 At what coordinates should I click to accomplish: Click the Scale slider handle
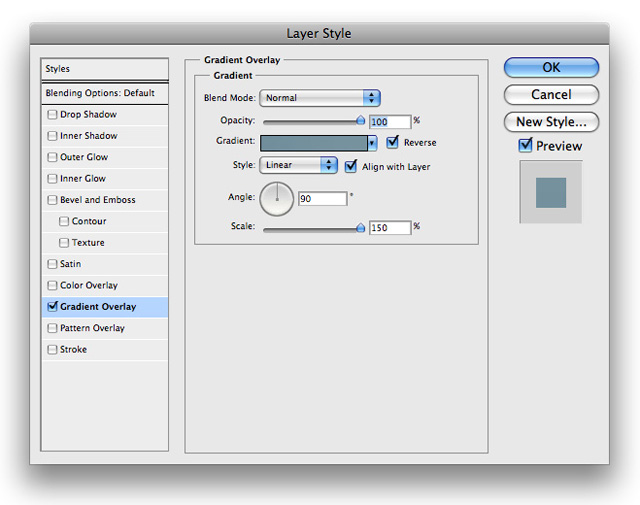360,227
